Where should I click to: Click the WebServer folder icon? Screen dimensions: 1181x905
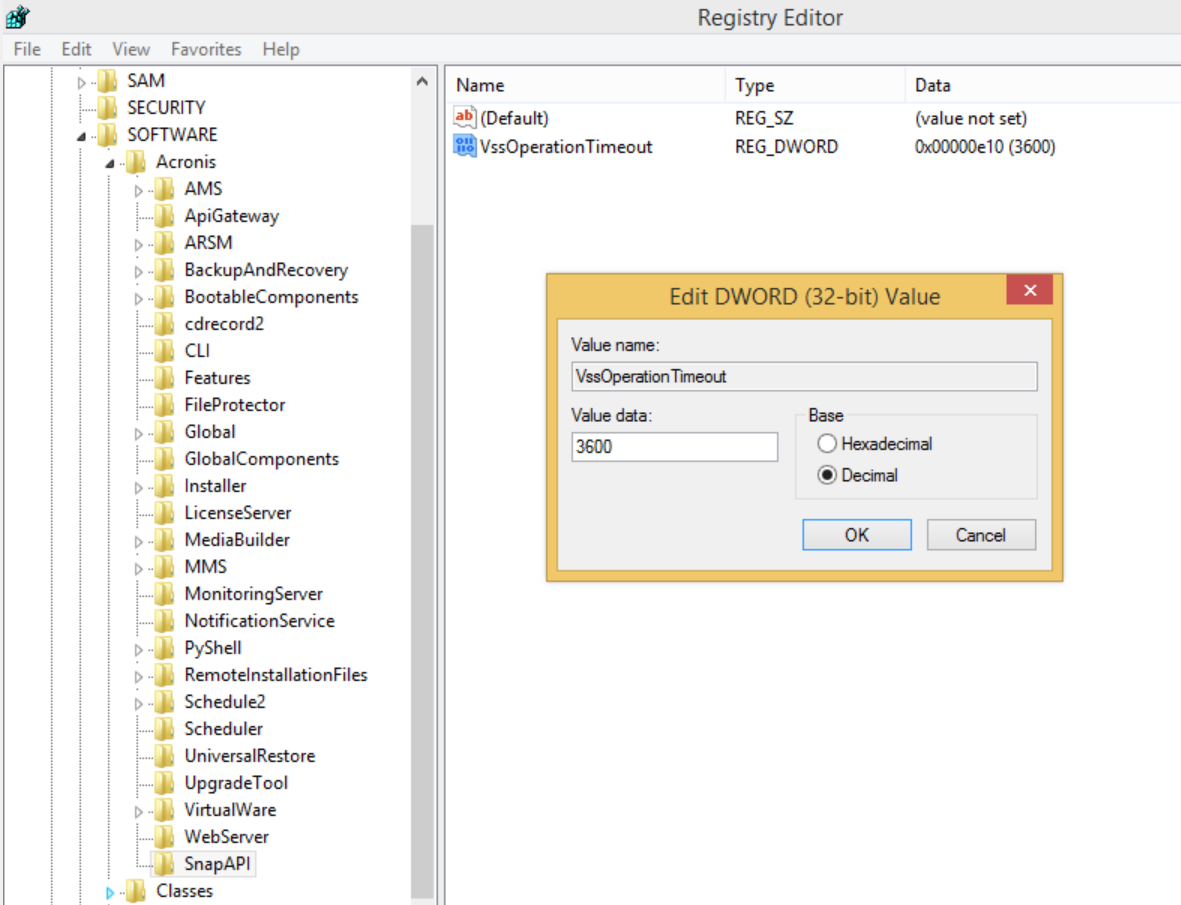(x=164, y=837)
